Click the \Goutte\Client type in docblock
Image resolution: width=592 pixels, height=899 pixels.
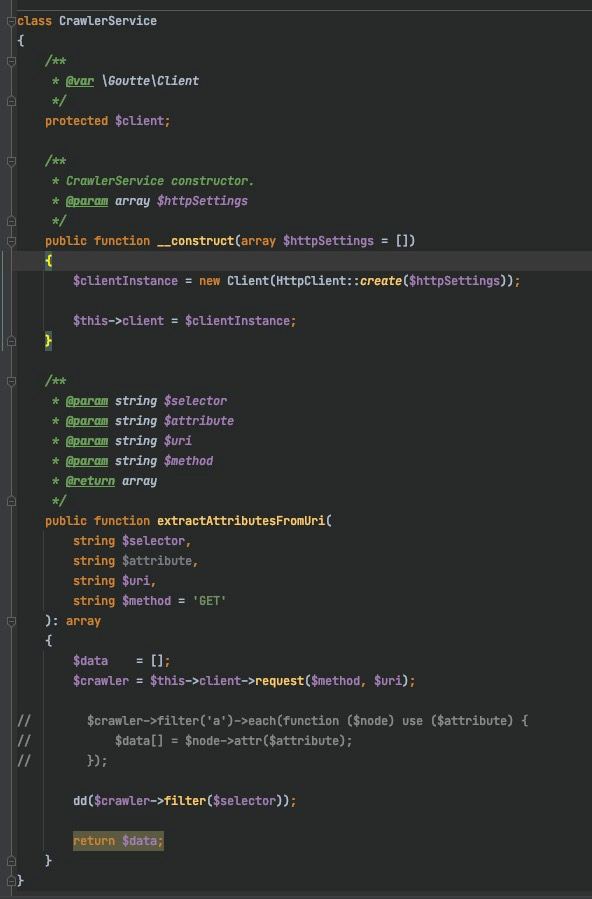150,81
